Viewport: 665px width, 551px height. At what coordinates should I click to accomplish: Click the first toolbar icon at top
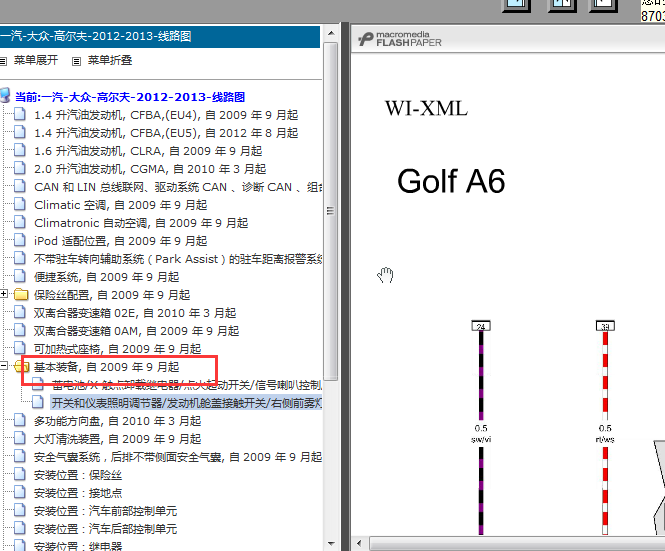[x=516, y=5]
